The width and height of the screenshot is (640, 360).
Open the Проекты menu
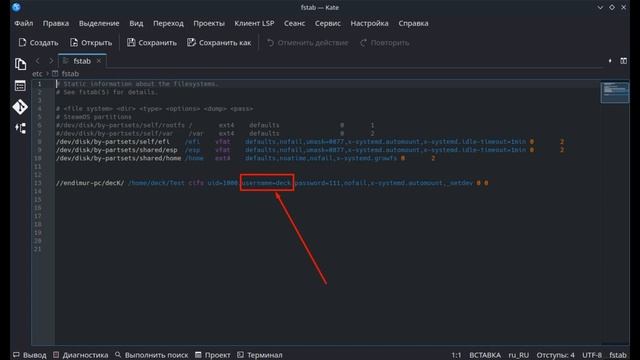coord(209,23)
